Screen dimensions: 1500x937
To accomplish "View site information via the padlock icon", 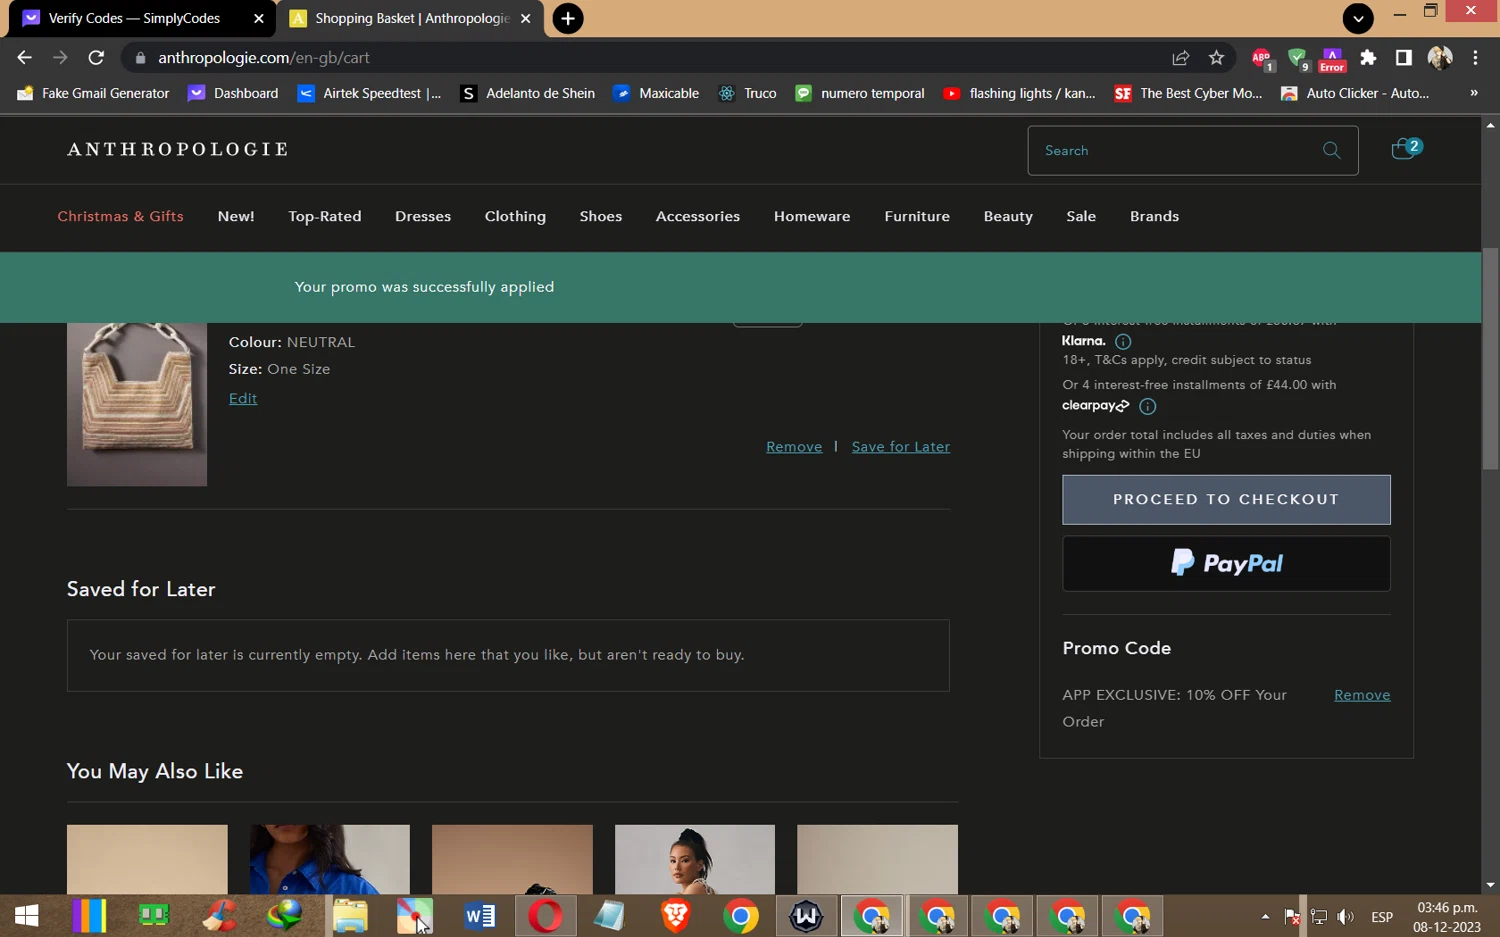I will tap(140, 58).
